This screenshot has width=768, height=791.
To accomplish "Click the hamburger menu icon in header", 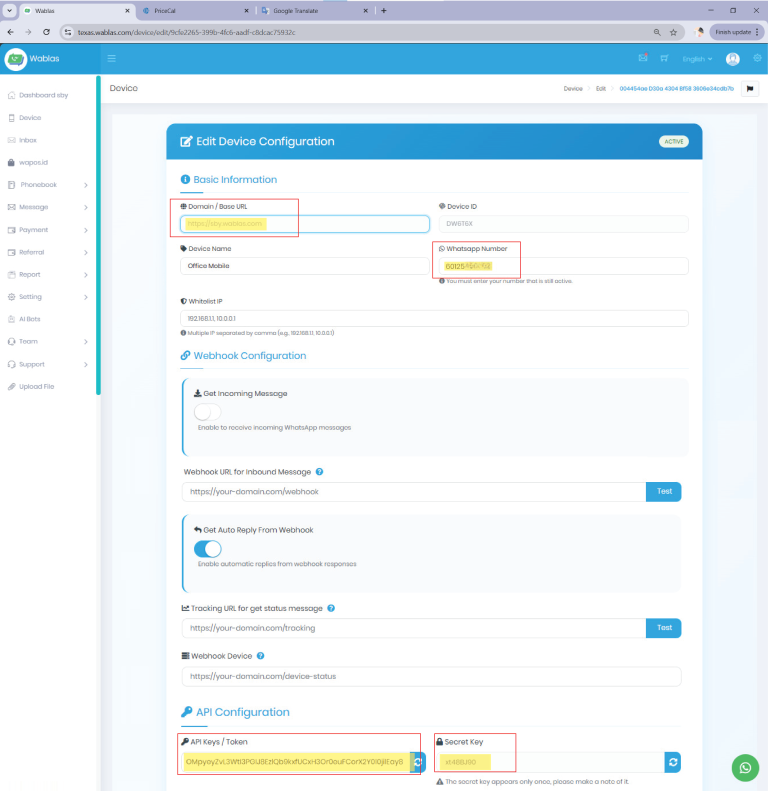I will tap(111, 59).
